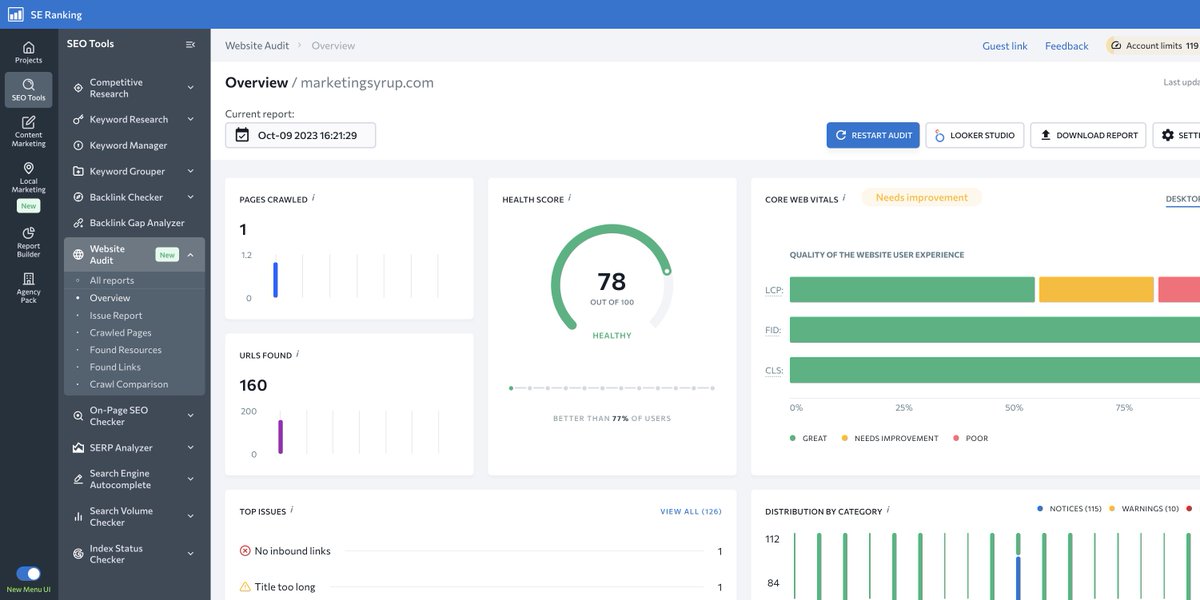Click the blue Pages Crawled bar
1200x600 pixels.
tap(276, 279)
